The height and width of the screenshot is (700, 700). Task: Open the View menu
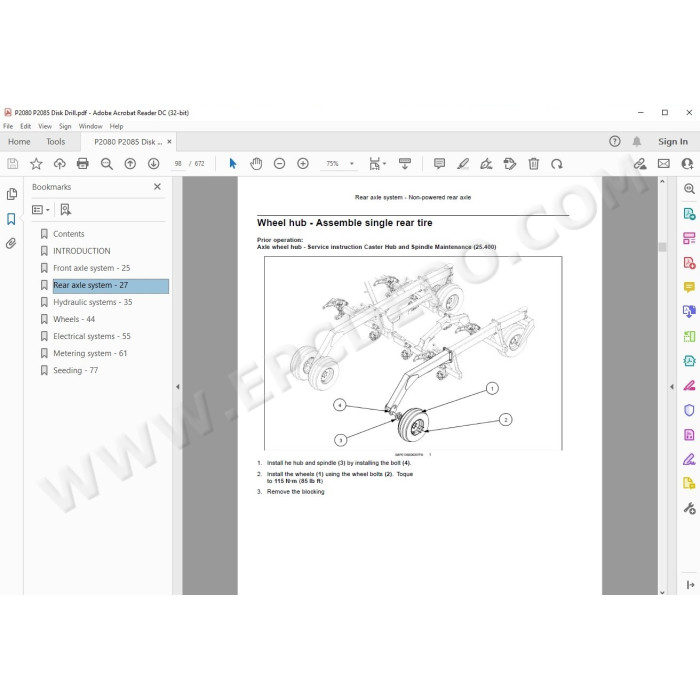(45, 126)
